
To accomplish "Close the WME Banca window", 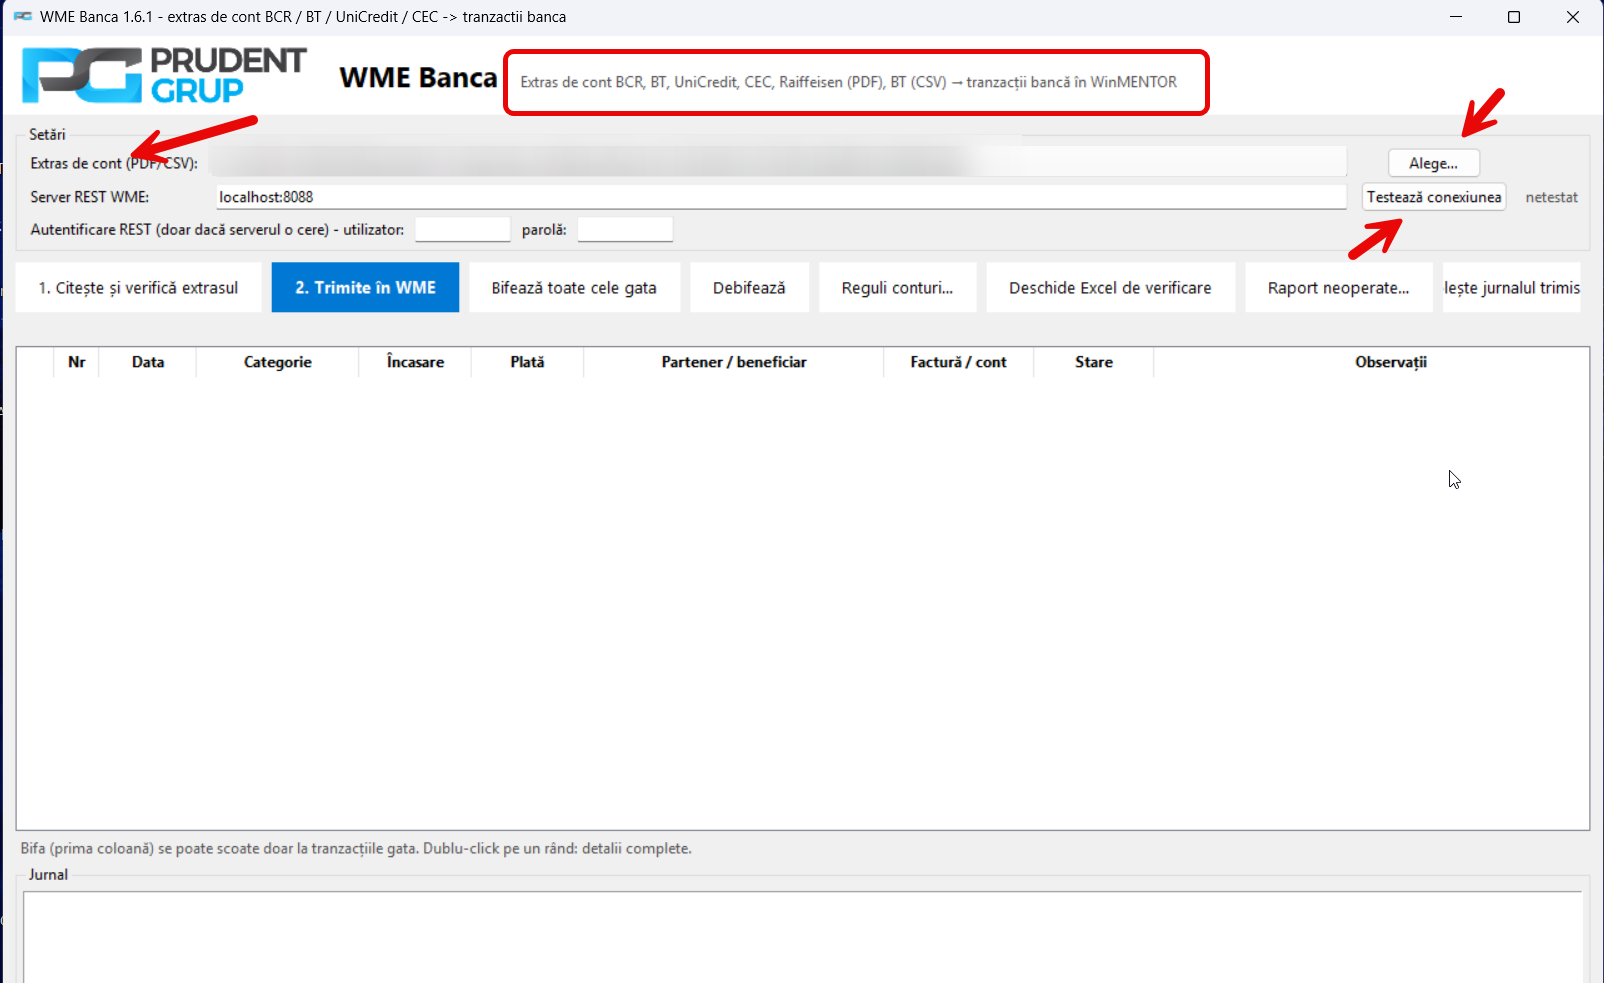I will point(1572,17).
